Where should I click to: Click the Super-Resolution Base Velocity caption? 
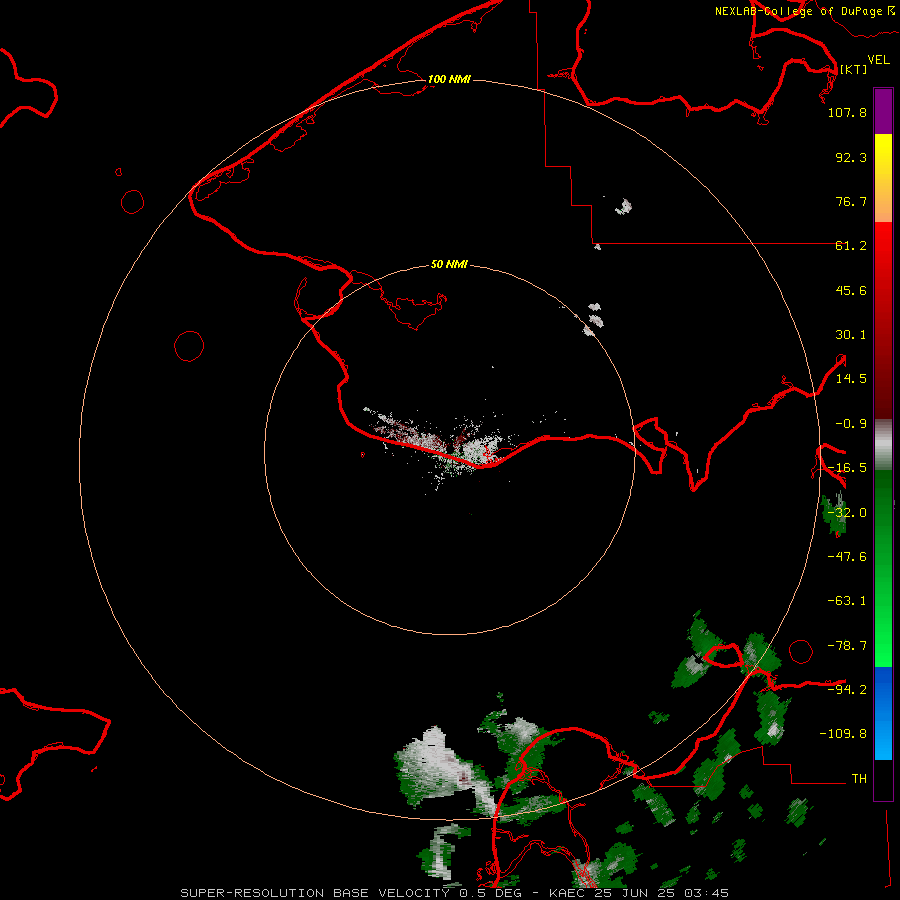455,893
